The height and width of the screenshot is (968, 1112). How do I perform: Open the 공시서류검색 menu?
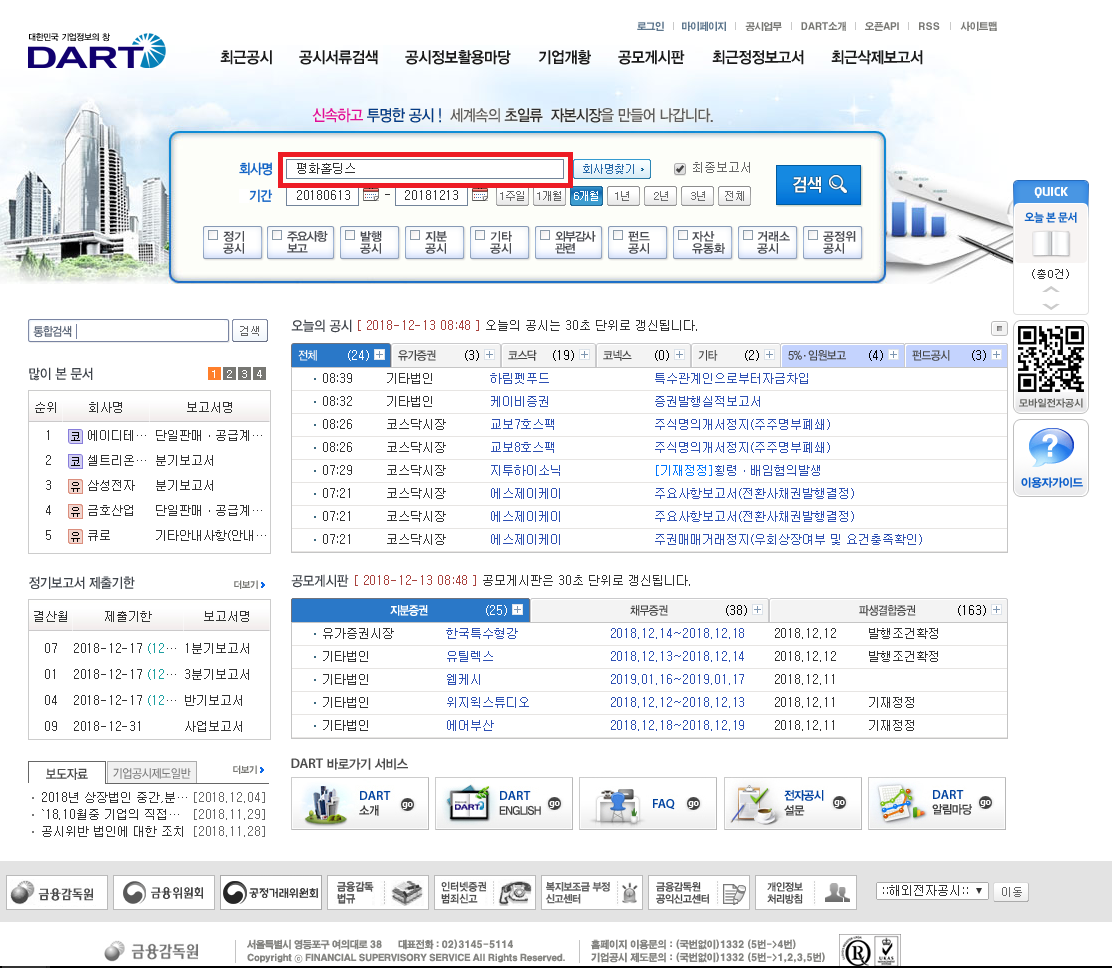tap(338, 57)
